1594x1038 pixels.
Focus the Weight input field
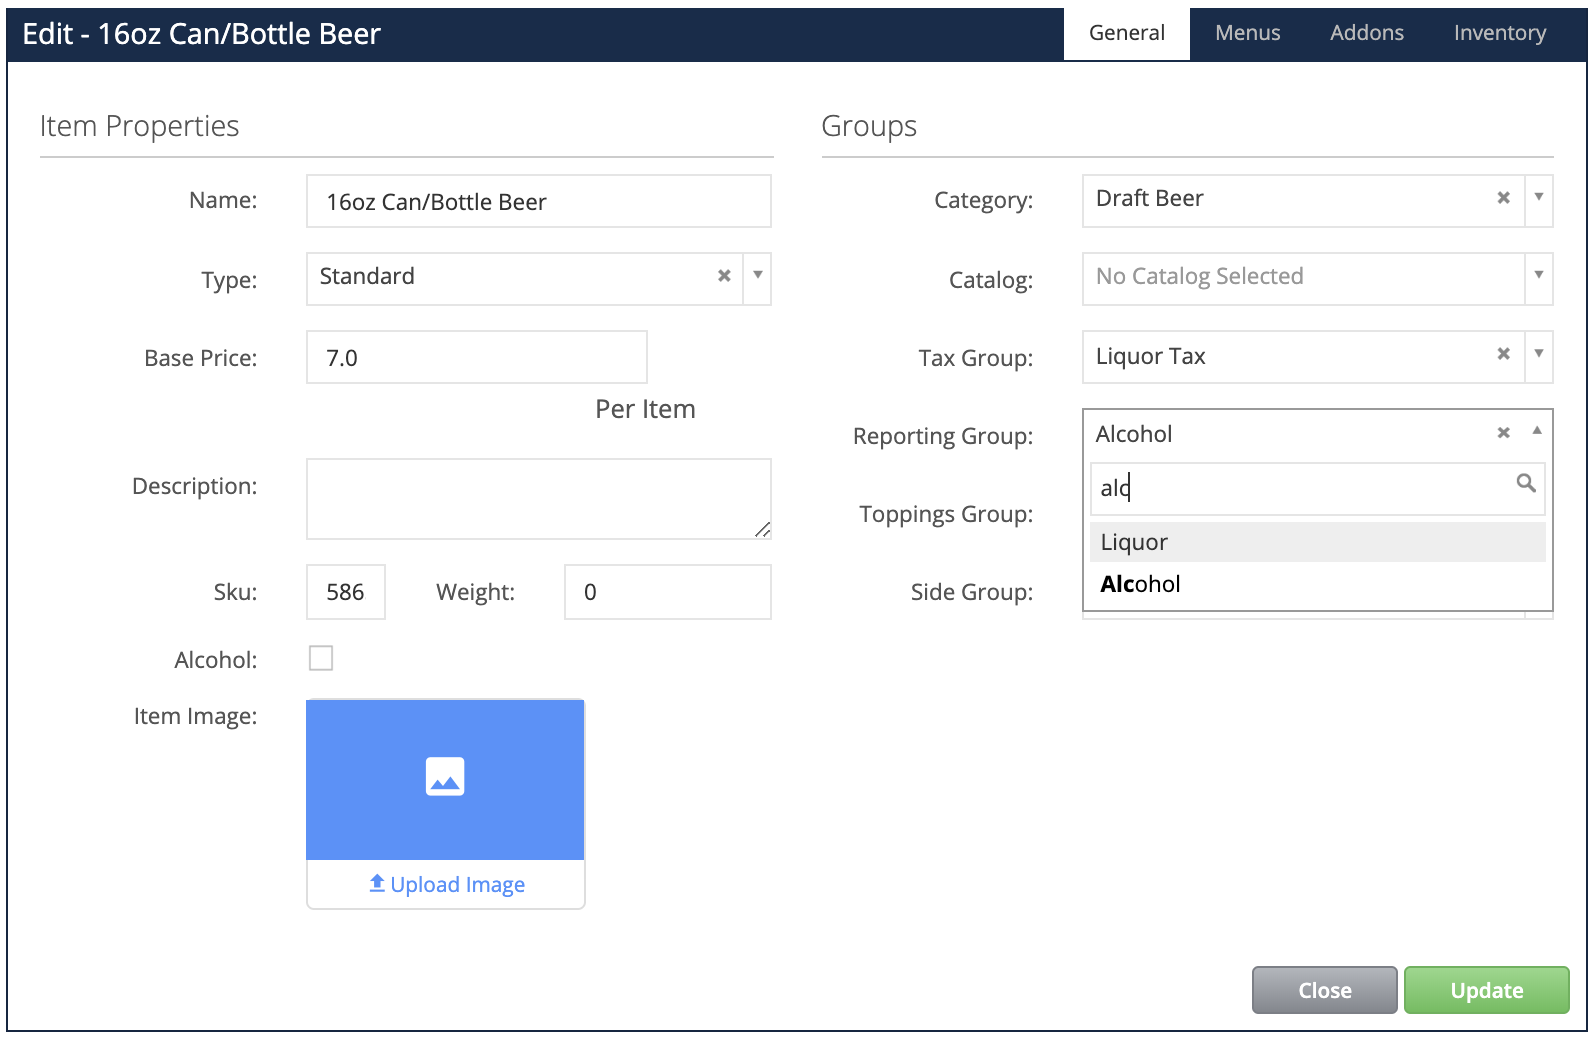668,592
